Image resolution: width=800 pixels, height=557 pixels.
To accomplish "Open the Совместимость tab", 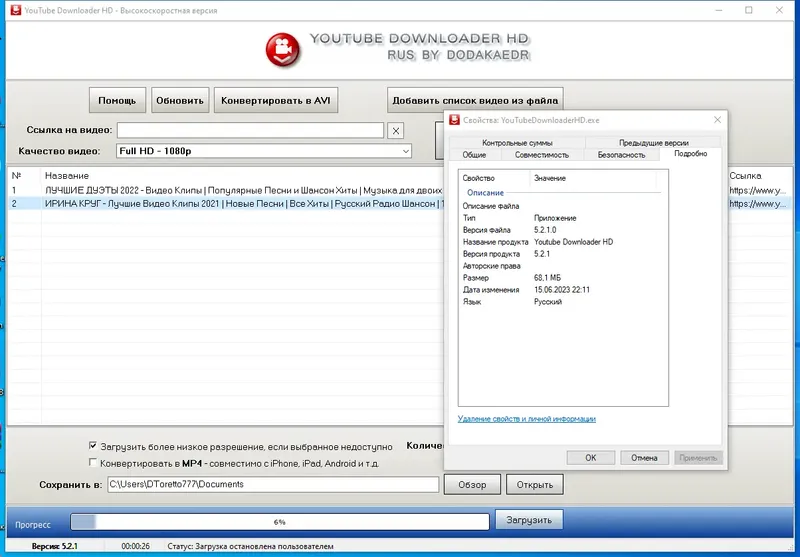I will (541, 155).
